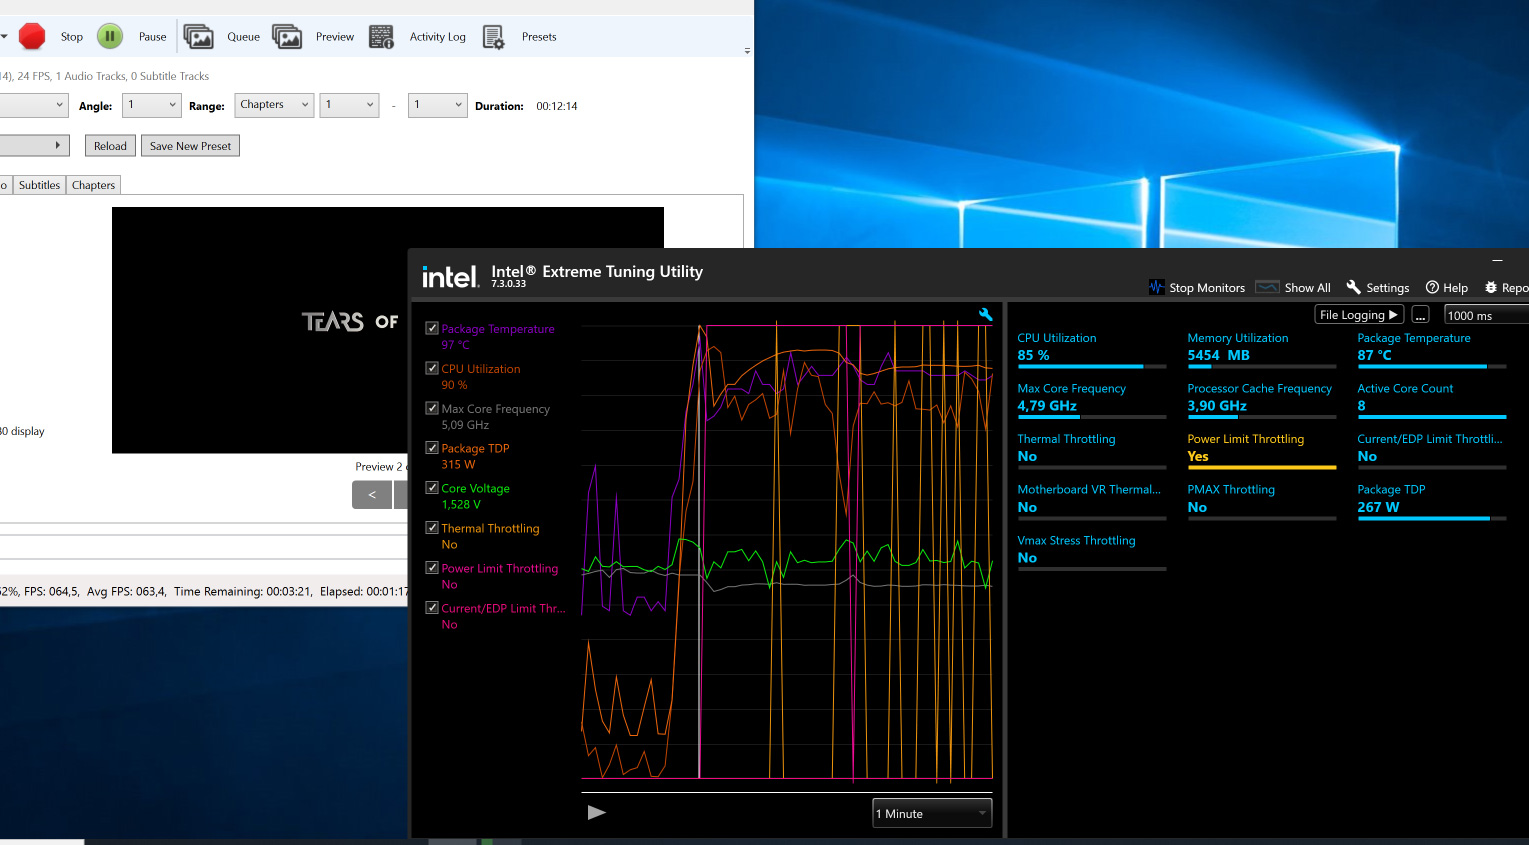Viewport: 1529px width, 845px height.
Task: Click Processor Cache Frequency 3,90 GHz value
Action: coord(1217,406)
